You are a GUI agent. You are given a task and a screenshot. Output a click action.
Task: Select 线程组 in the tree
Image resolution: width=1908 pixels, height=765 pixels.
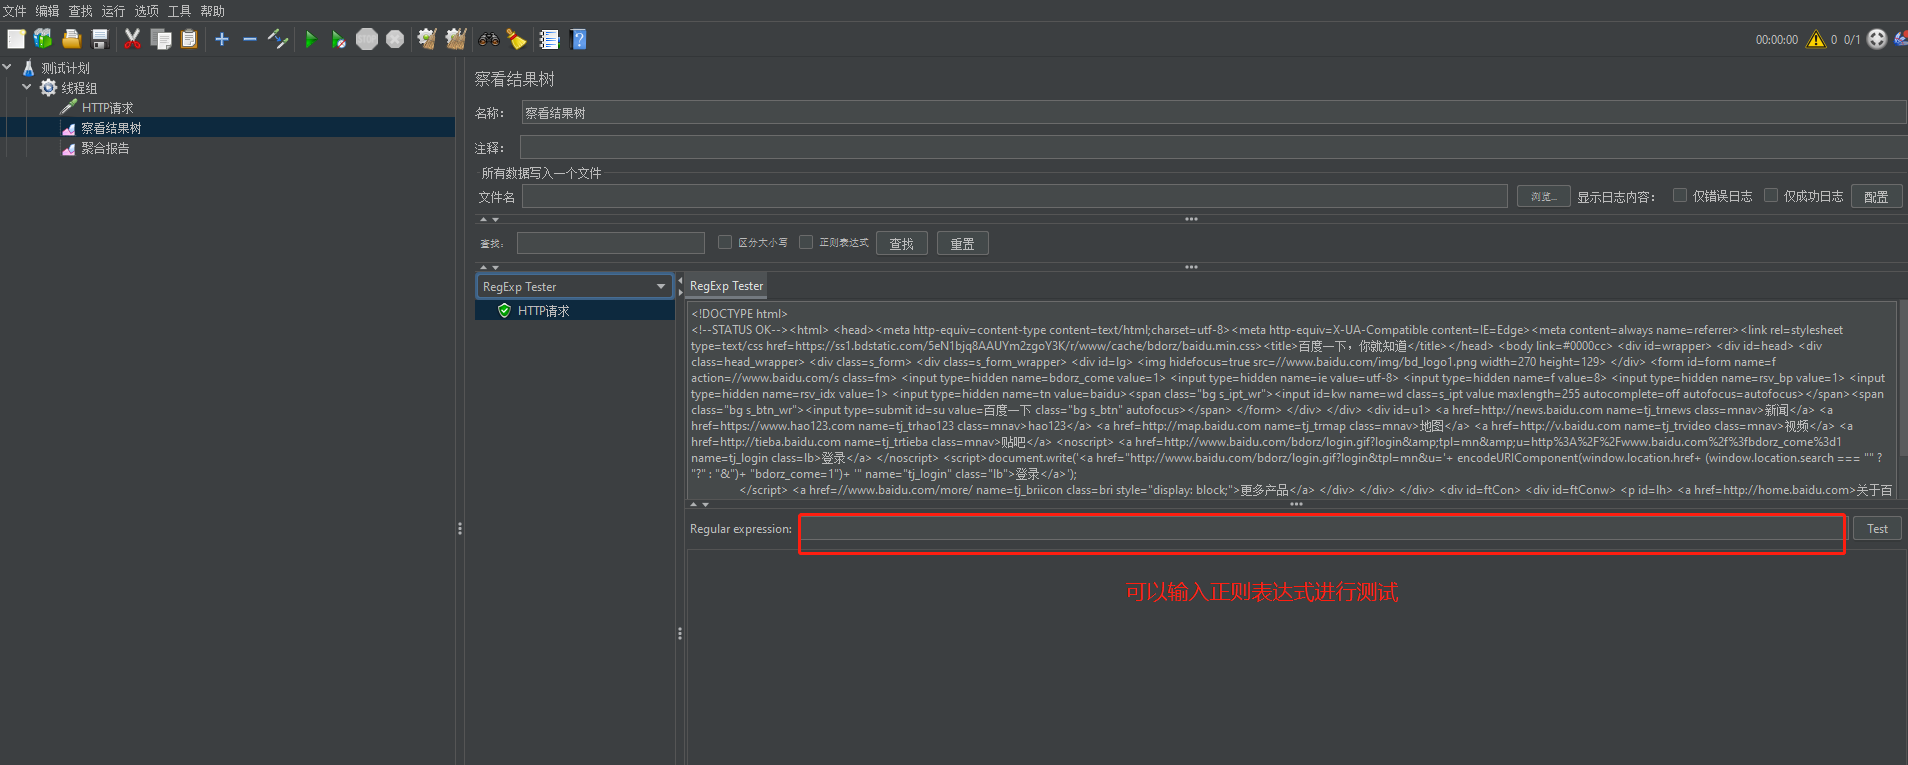79,88
